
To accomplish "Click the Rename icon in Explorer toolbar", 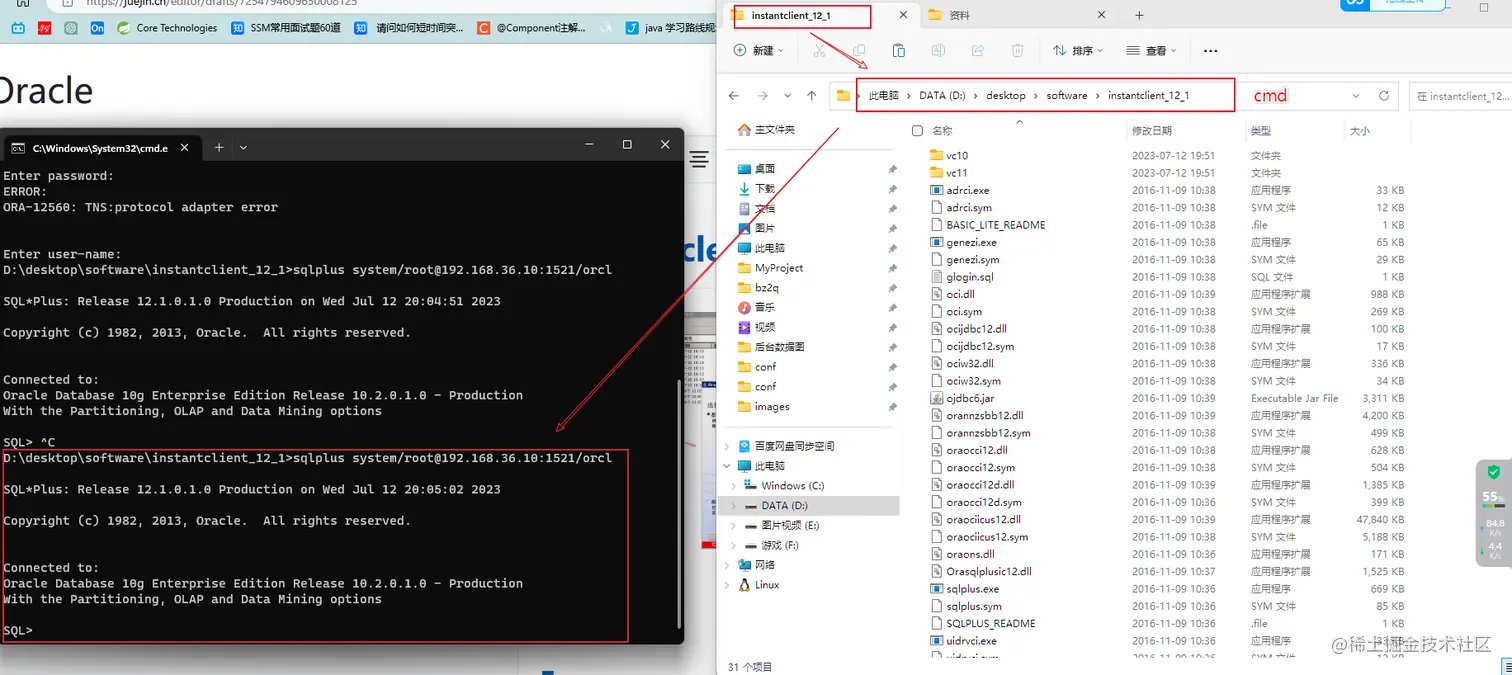I will pyautogui.click(x=938, y=51).
